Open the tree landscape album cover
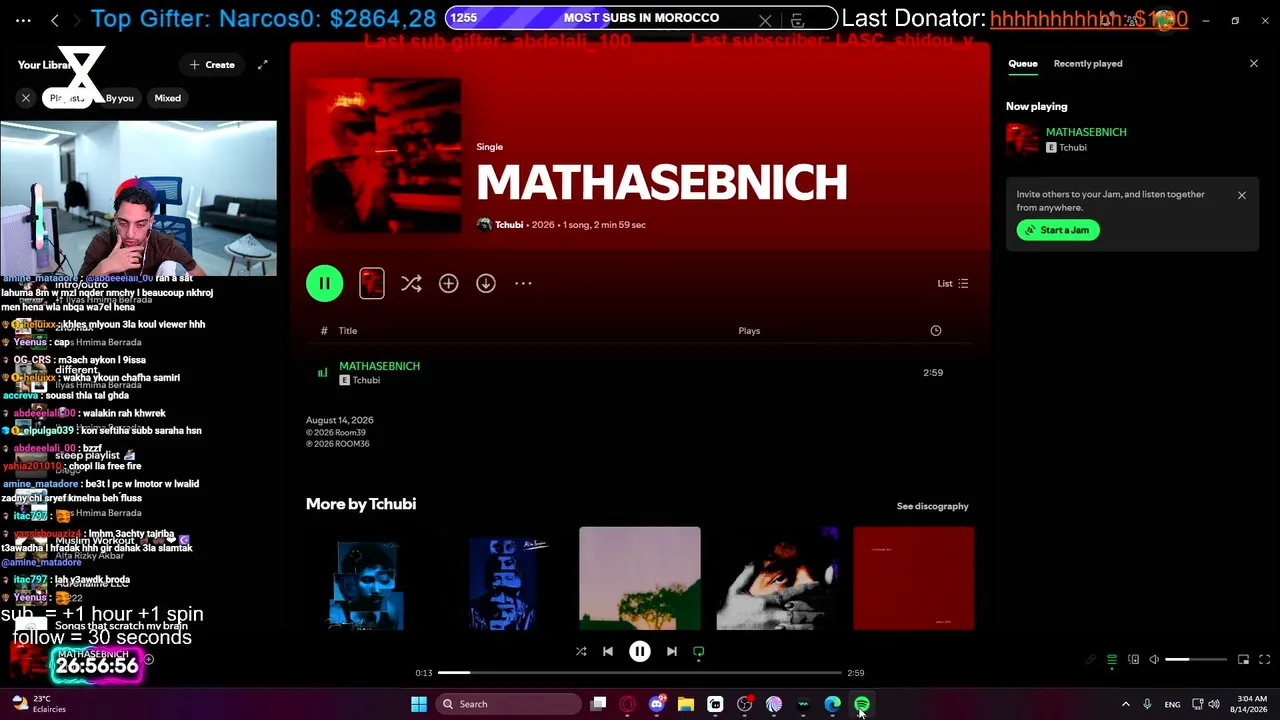 click(x=640, y=579)
